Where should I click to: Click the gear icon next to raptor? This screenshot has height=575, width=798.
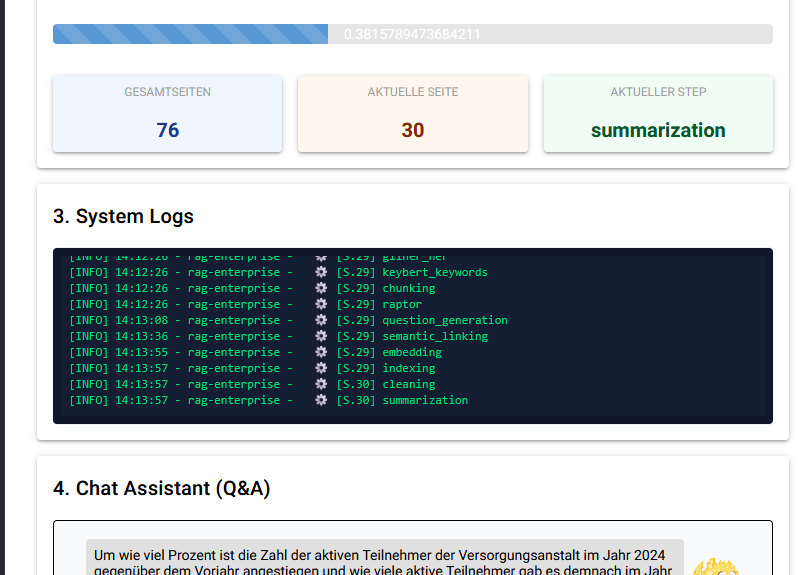click(321, 304)
